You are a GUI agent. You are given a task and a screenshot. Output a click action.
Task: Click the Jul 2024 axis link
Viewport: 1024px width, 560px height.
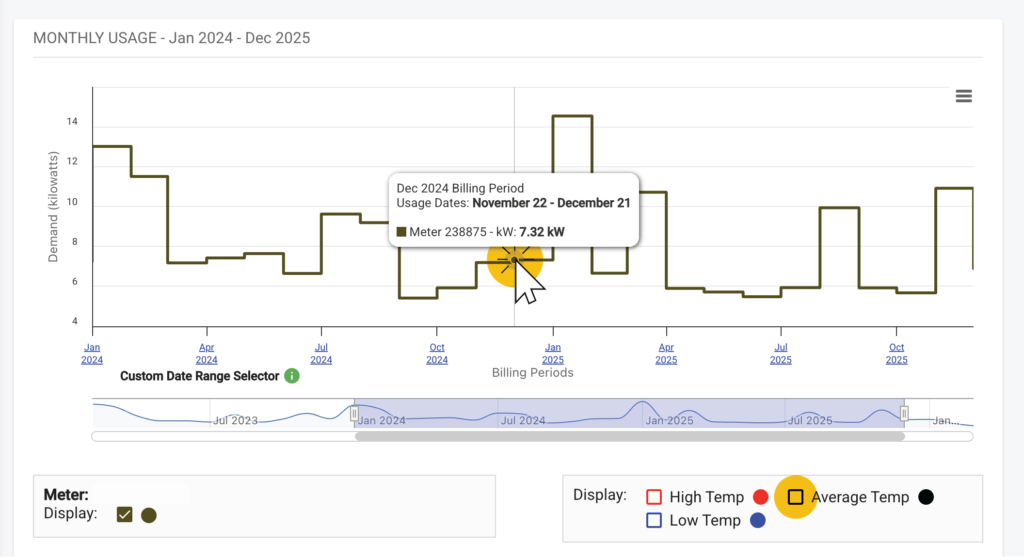point(321,353)
